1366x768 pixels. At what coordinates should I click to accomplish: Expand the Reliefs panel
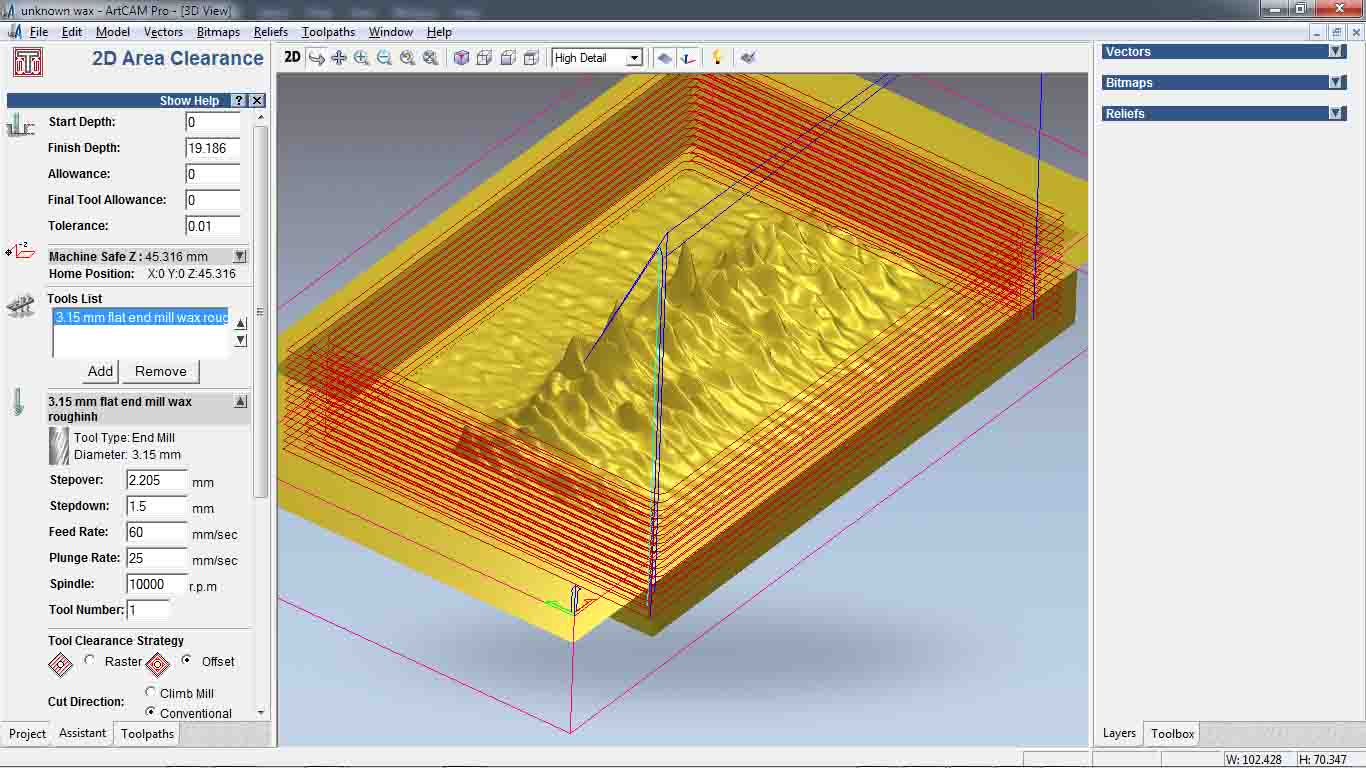1335,114
